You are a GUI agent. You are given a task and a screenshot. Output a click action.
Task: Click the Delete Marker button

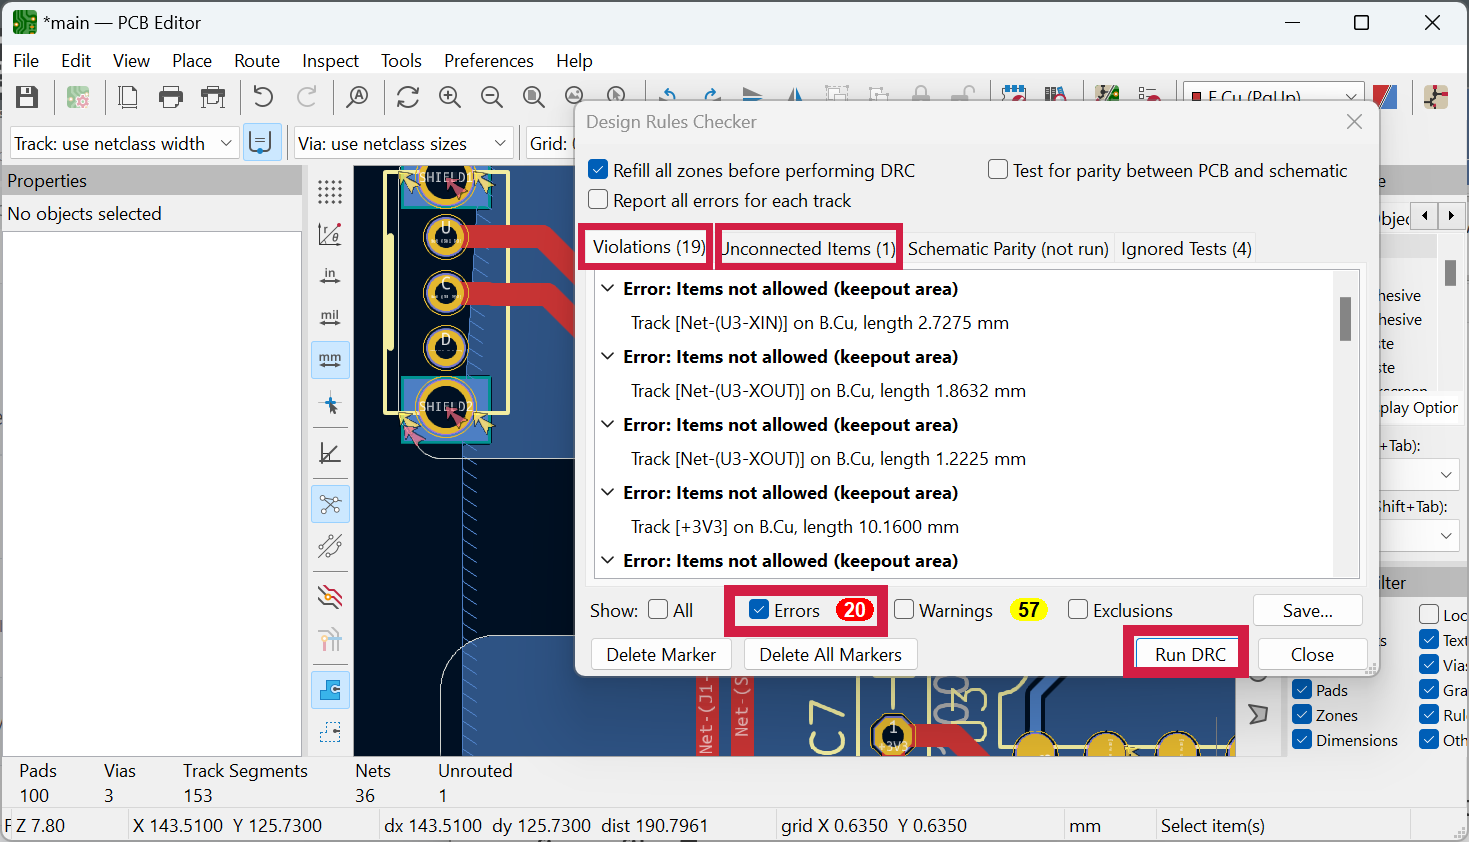click(x=661, y=654)
